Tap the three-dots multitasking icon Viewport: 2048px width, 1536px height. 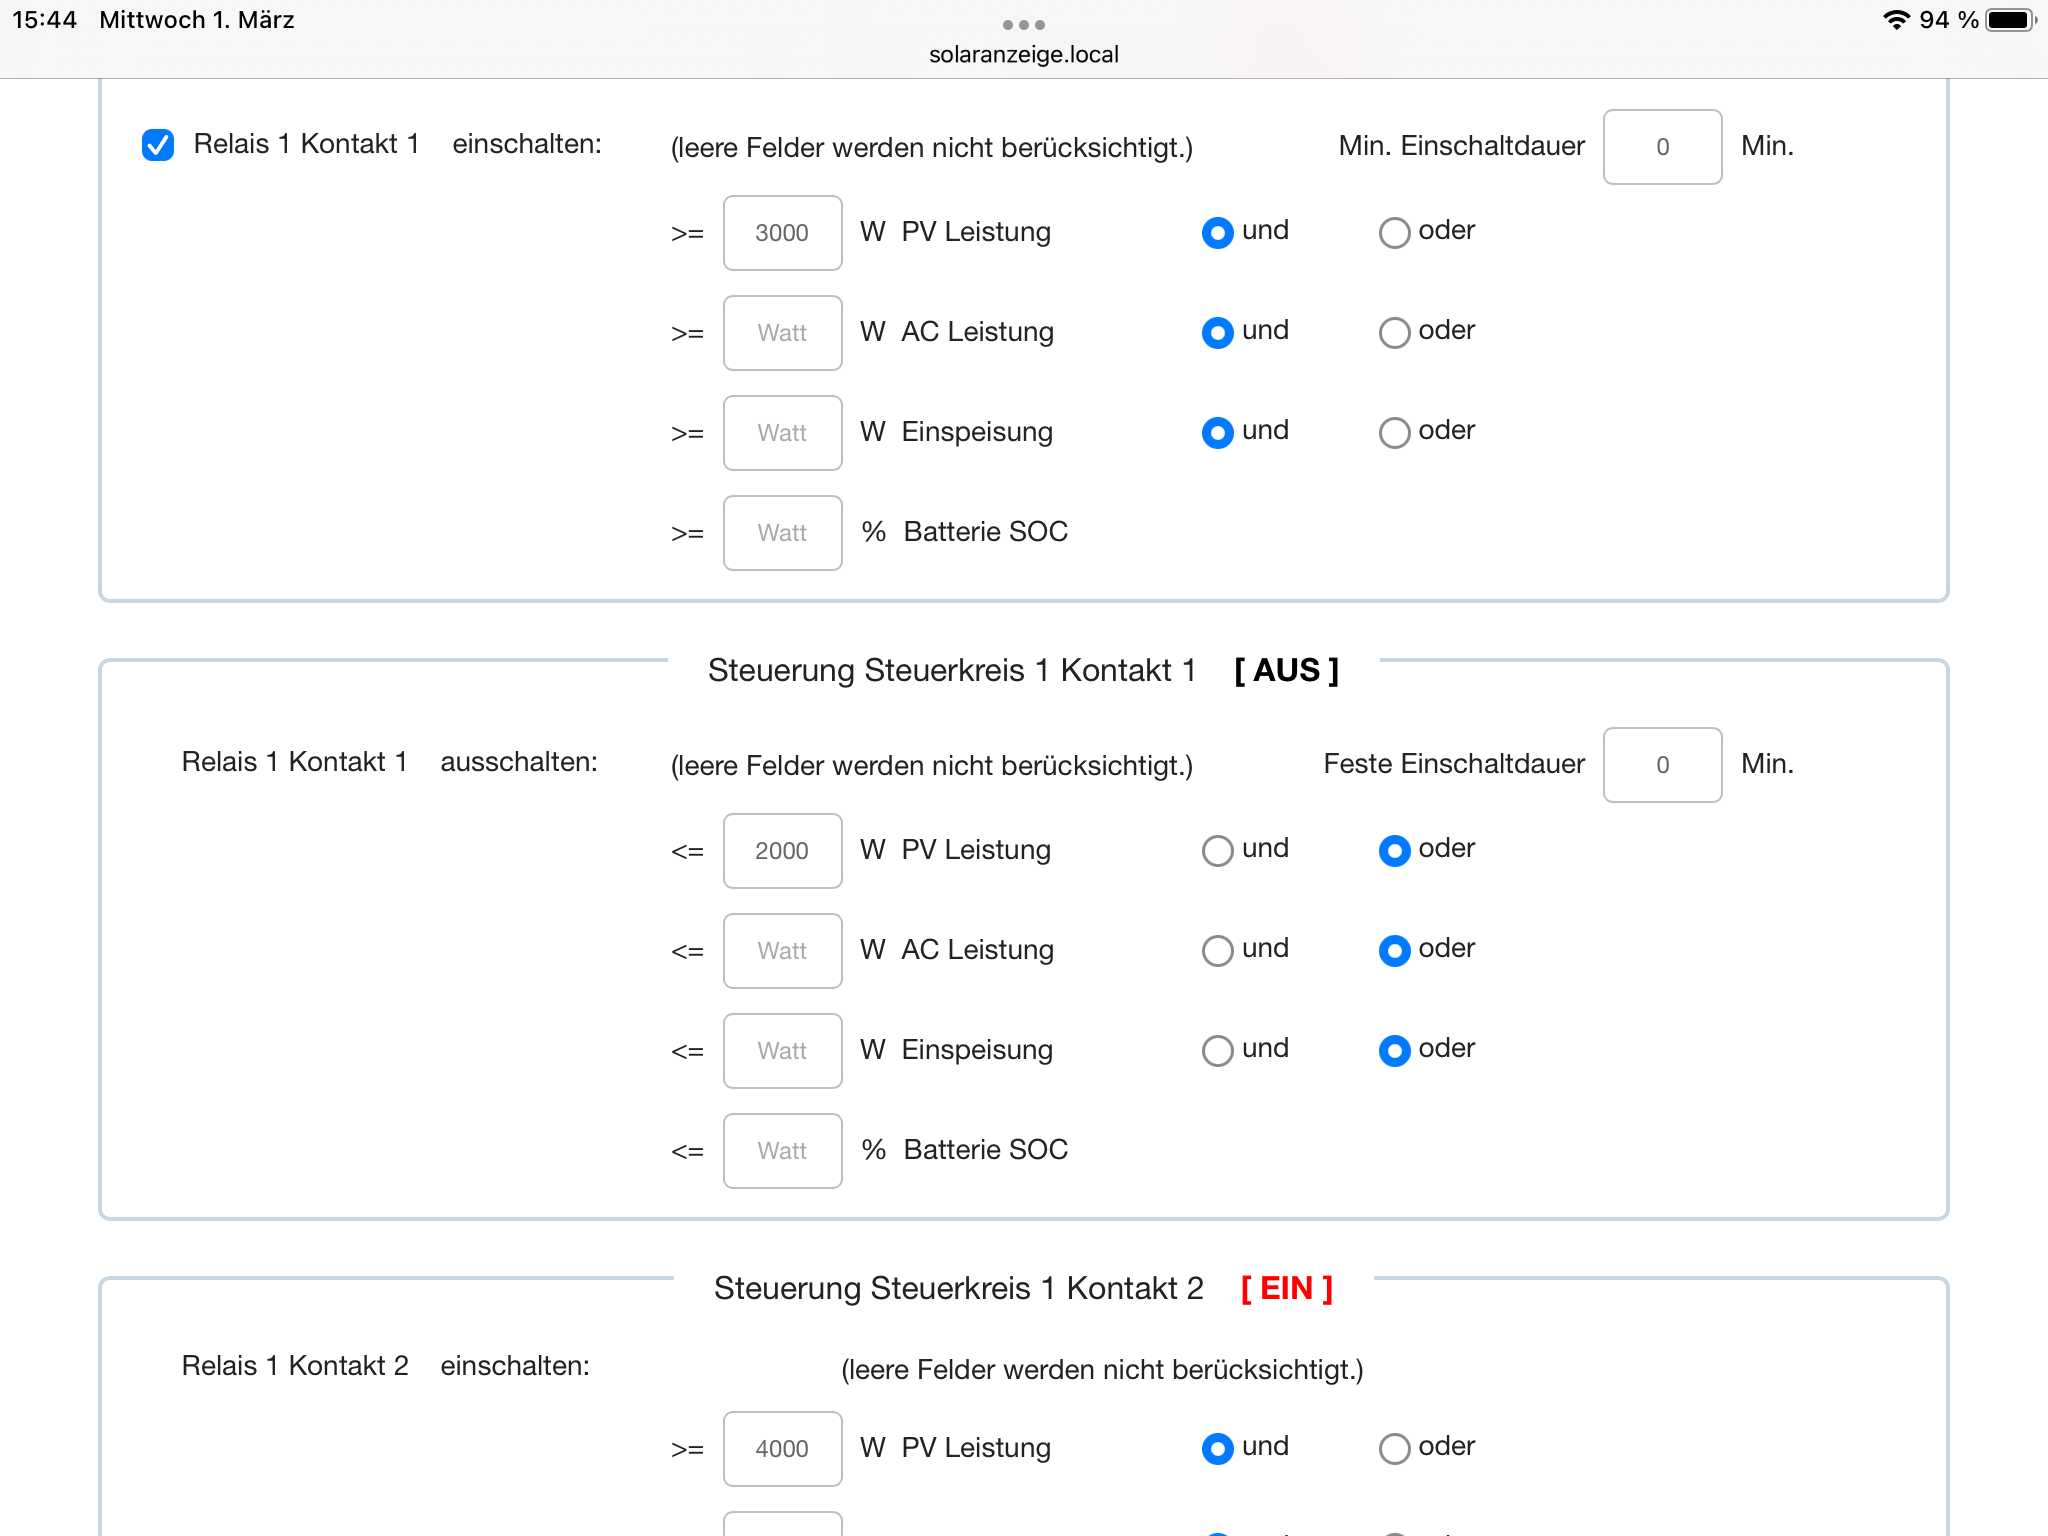coord(1023,24)
